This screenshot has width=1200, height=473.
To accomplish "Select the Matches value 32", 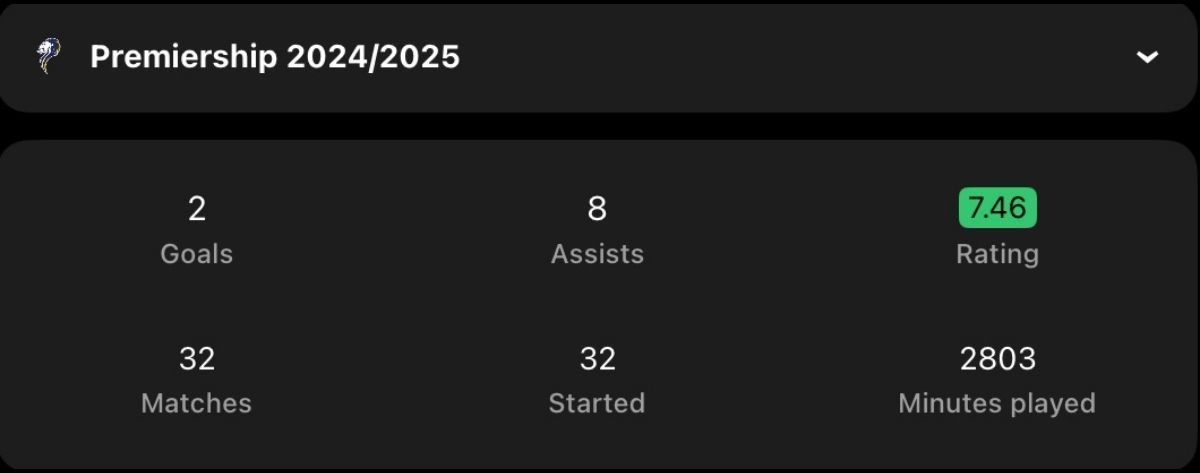I will point(197,358).
